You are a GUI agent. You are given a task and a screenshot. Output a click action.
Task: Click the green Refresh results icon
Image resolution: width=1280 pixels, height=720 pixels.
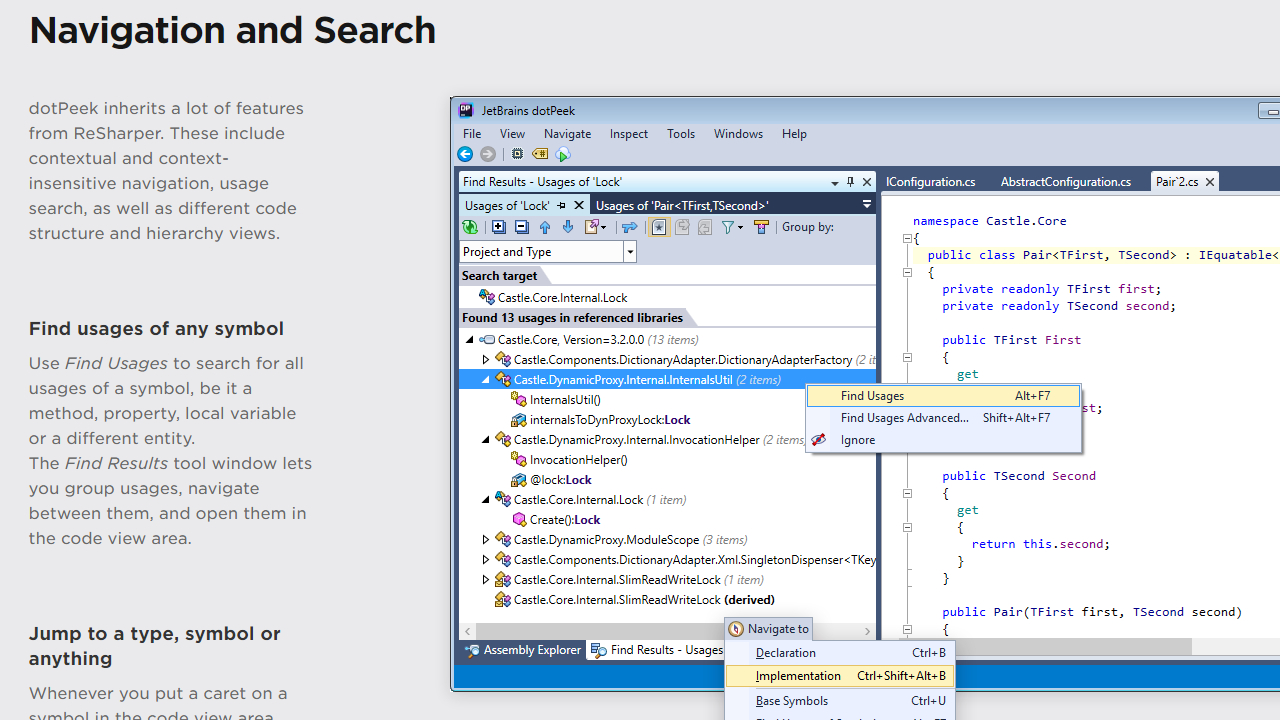coord(469,228)
